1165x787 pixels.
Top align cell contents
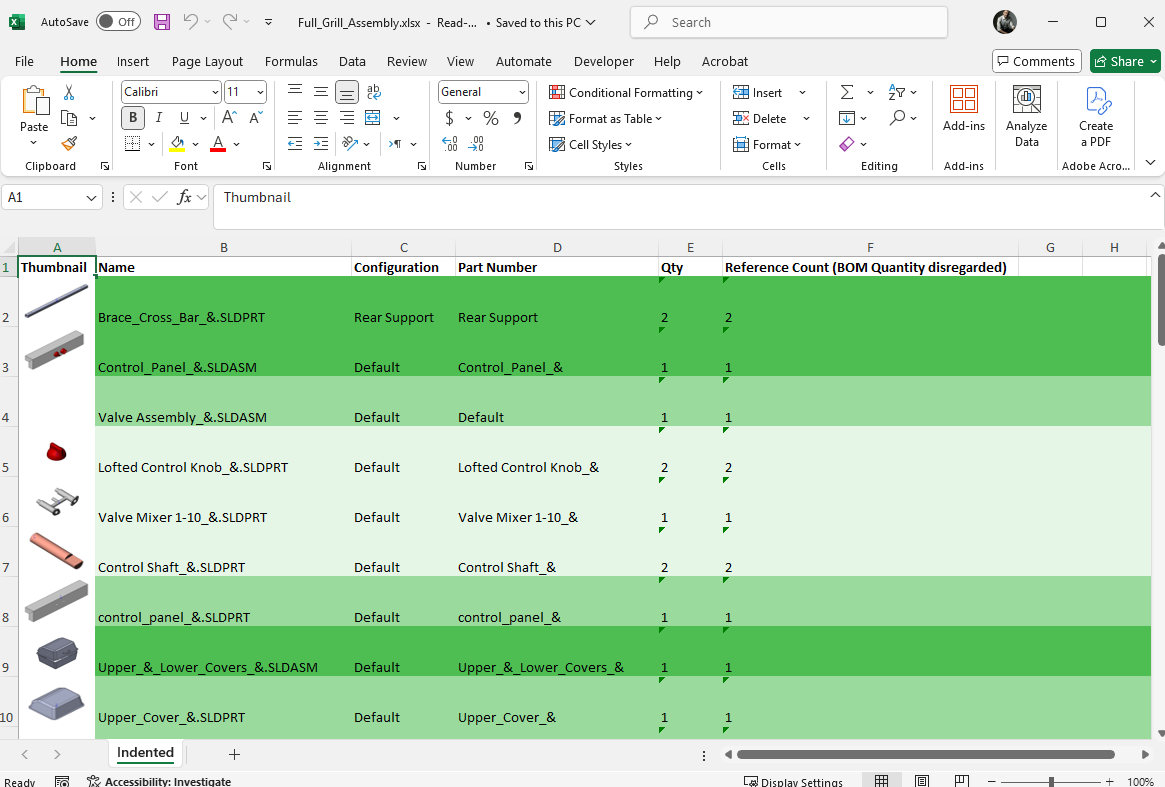coord(295,91)
